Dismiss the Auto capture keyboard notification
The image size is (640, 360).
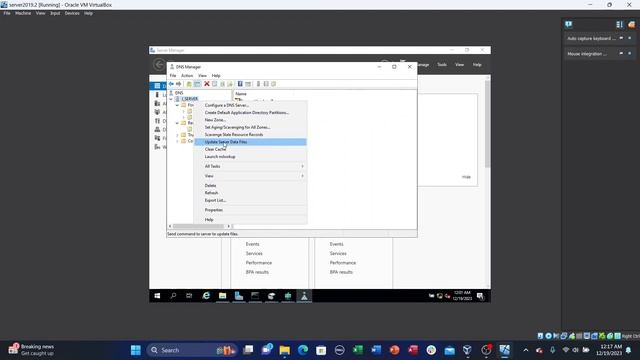tap(629, 38)
